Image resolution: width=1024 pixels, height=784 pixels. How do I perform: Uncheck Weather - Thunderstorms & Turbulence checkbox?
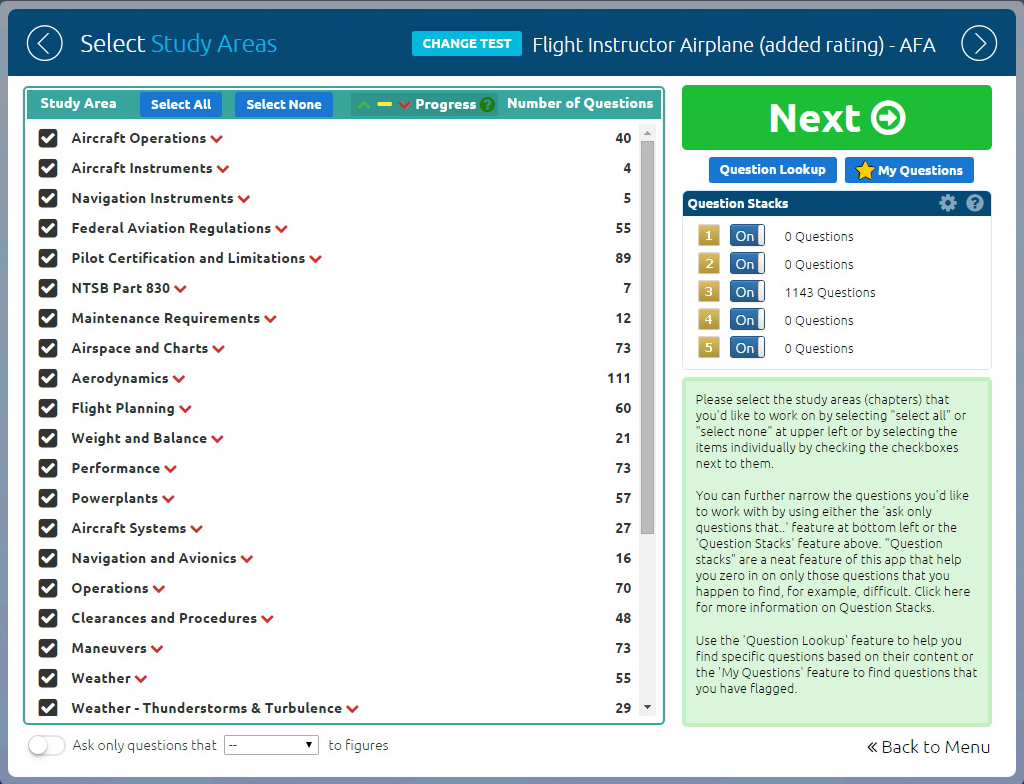(x=48, y=708)
